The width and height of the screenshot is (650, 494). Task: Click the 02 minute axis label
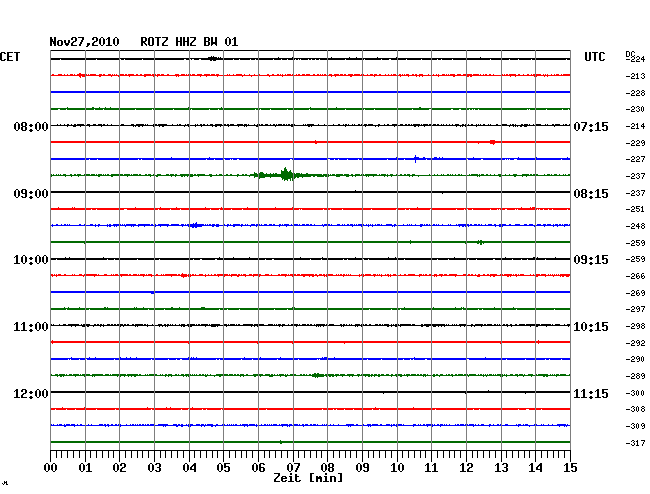tap(119, 468)
